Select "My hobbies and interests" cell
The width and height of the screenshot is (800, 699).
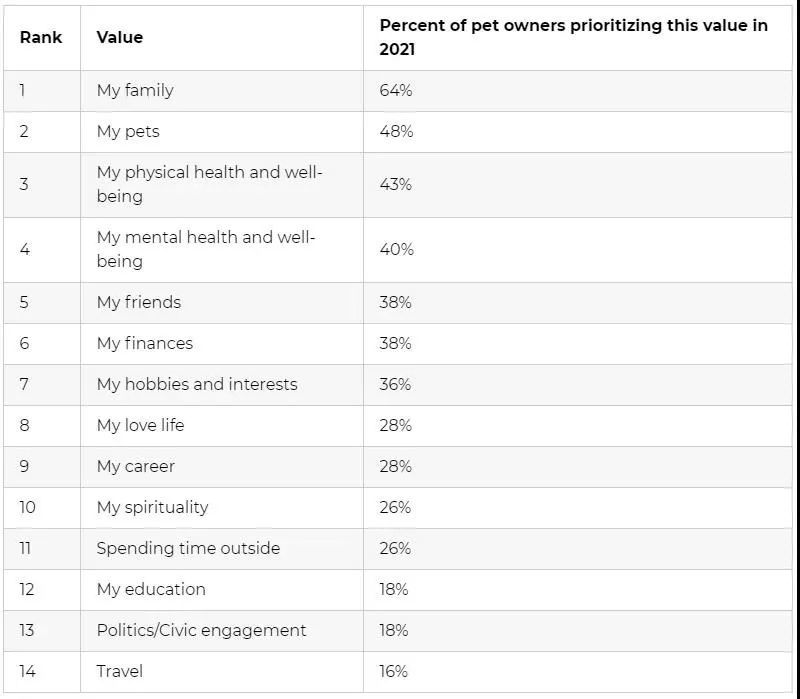(197, 384)
